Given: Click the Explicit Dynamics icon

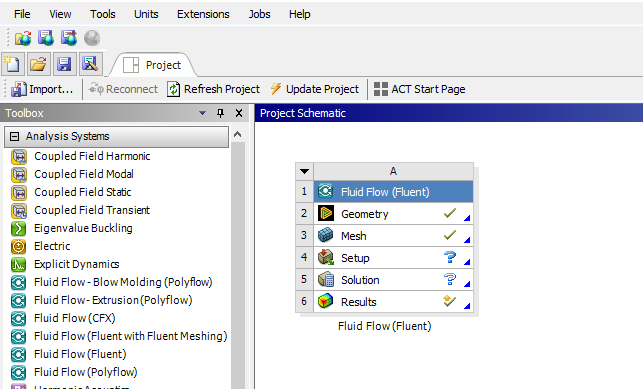Looking at the screenshot, I should coord(18,264).
